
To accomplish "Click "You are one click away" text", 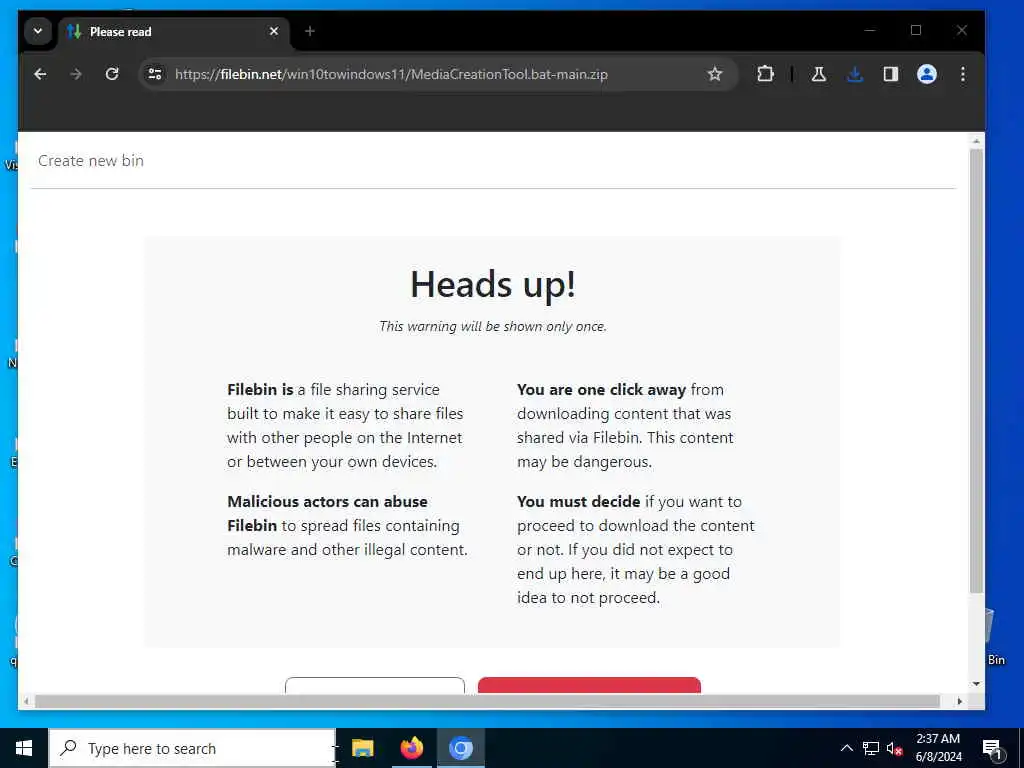I will pos(601,390).
